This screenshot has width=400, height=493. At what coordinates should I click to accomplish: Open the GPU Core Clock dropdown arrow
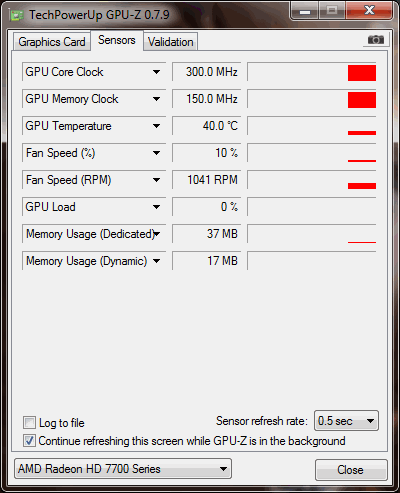point(156,72)
